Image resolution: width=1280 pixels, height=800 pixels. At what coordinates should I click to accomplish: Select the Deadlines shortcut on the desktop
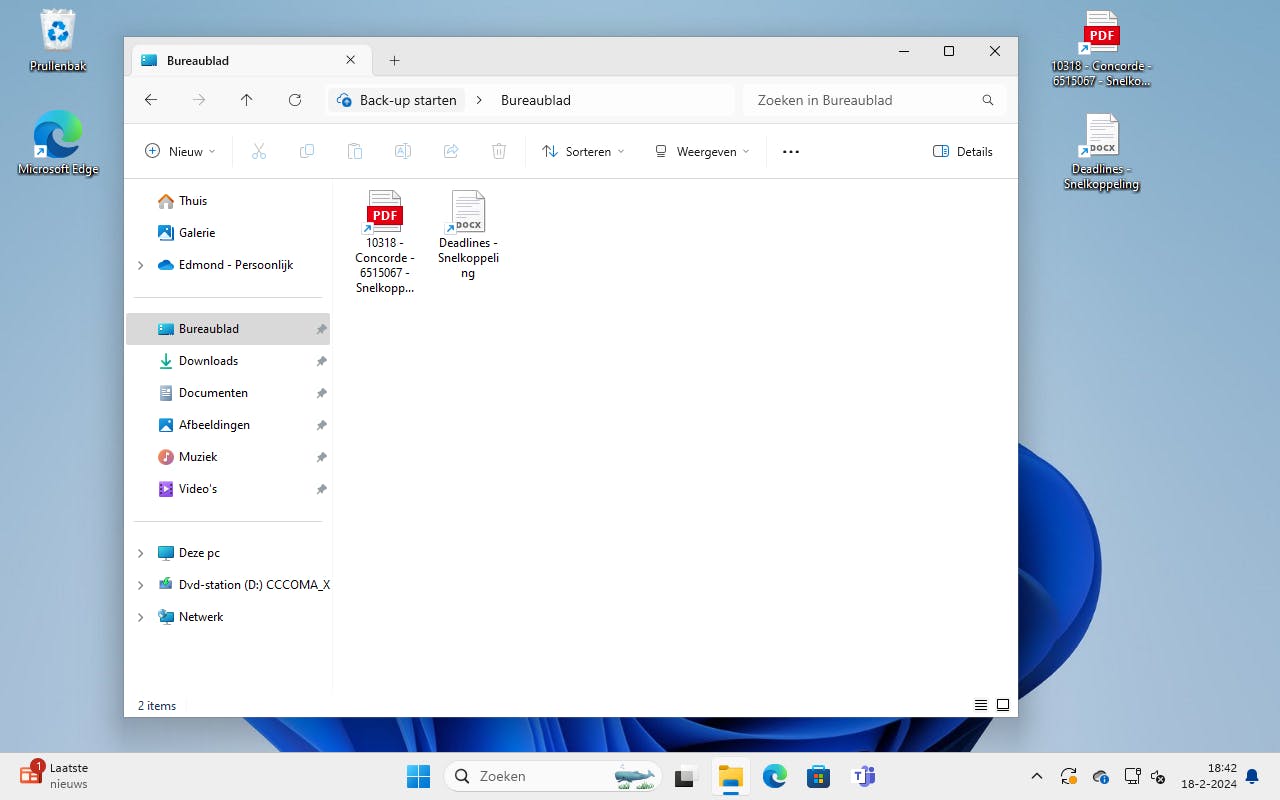click(1101, 152)
